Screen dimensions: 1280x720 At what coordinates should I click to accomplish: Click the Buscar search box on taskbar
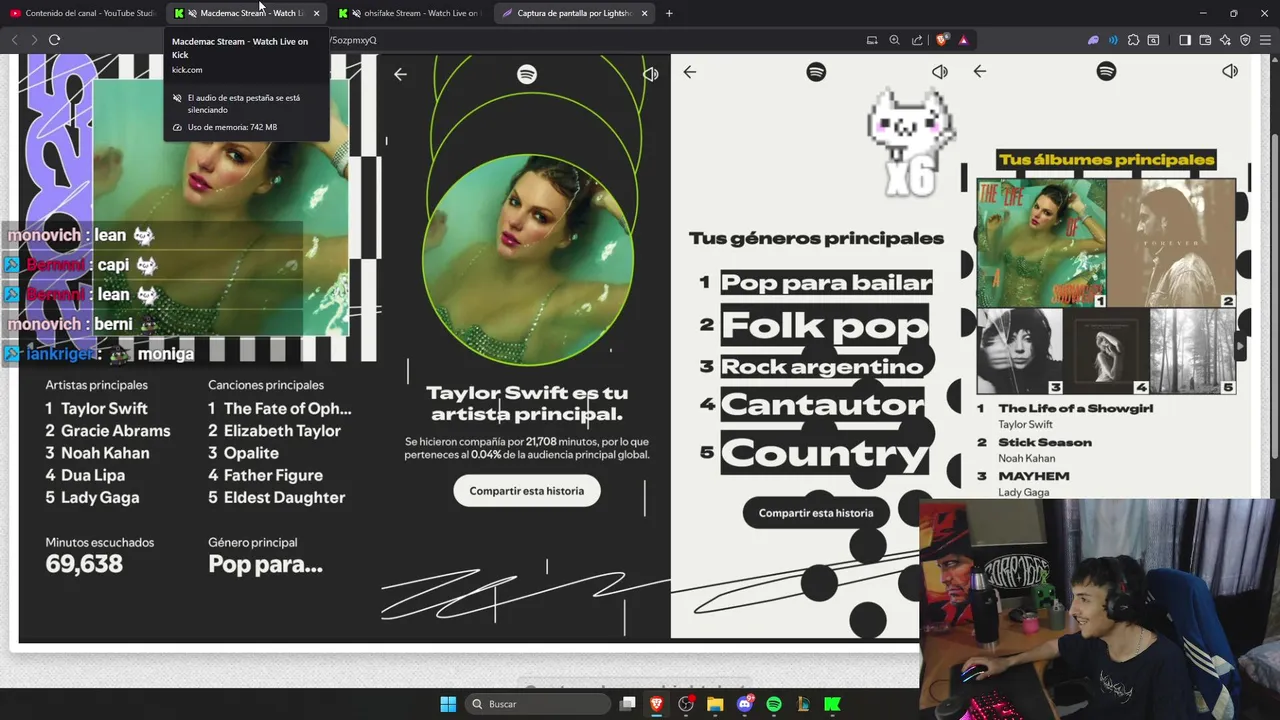[x=539, y=704]
